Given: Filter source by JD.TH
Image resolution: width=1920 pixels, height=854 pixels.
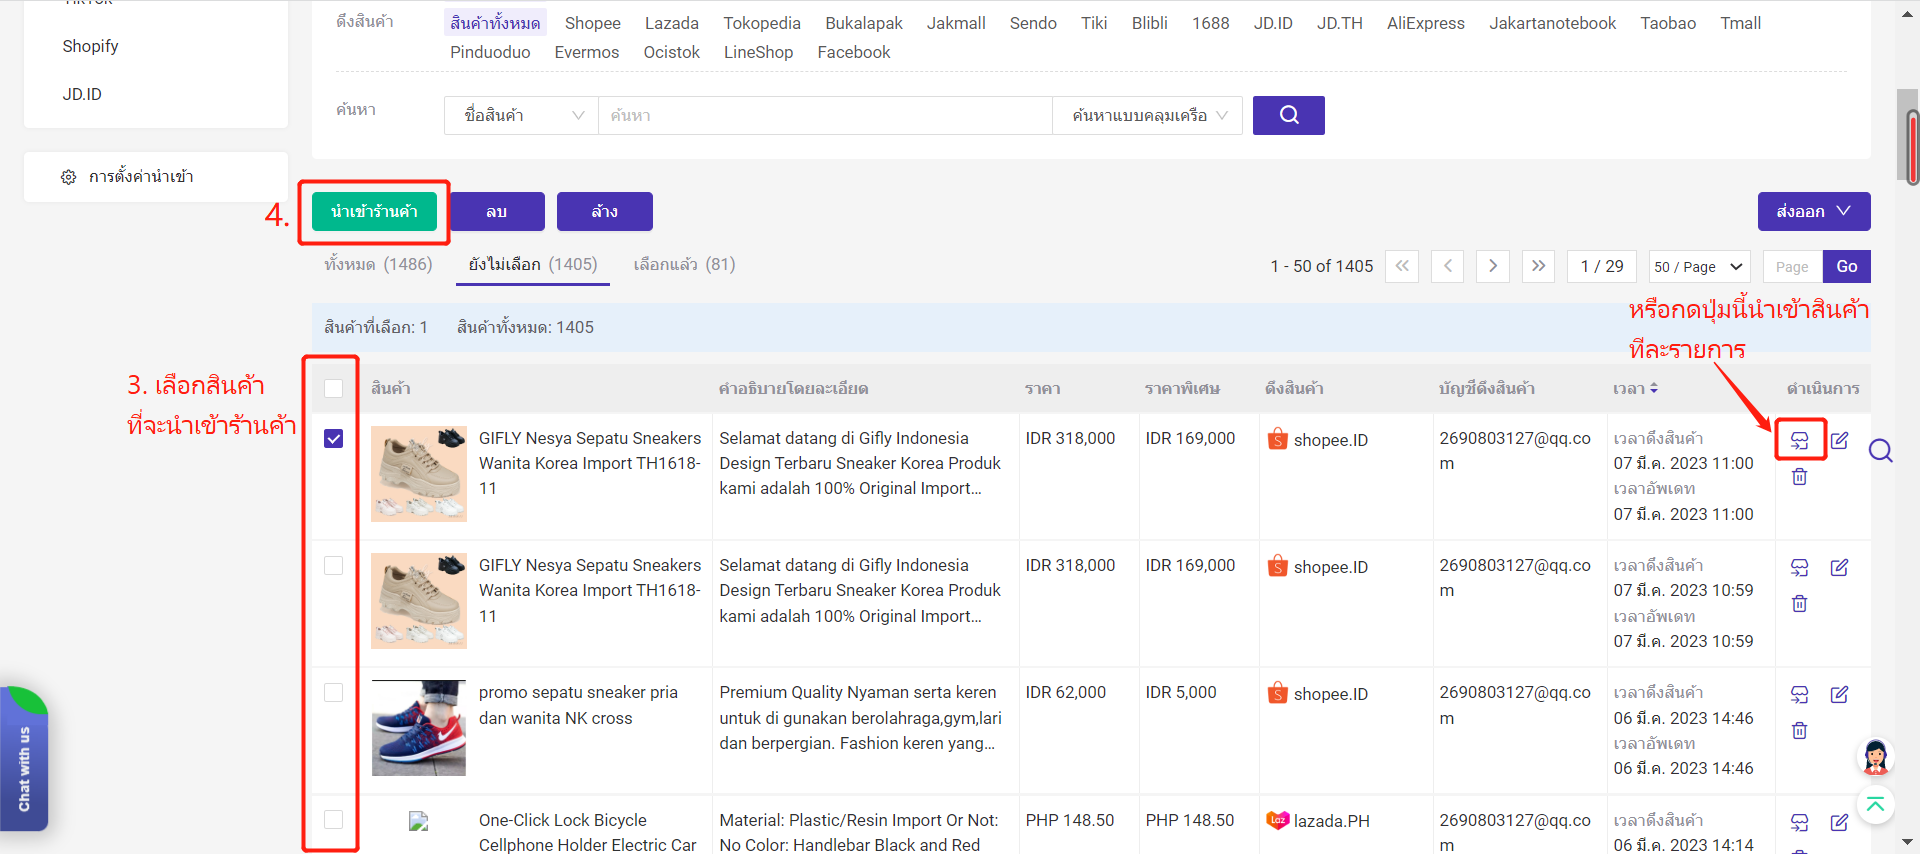Looking at the screenshot, I should pos(1339,23).
